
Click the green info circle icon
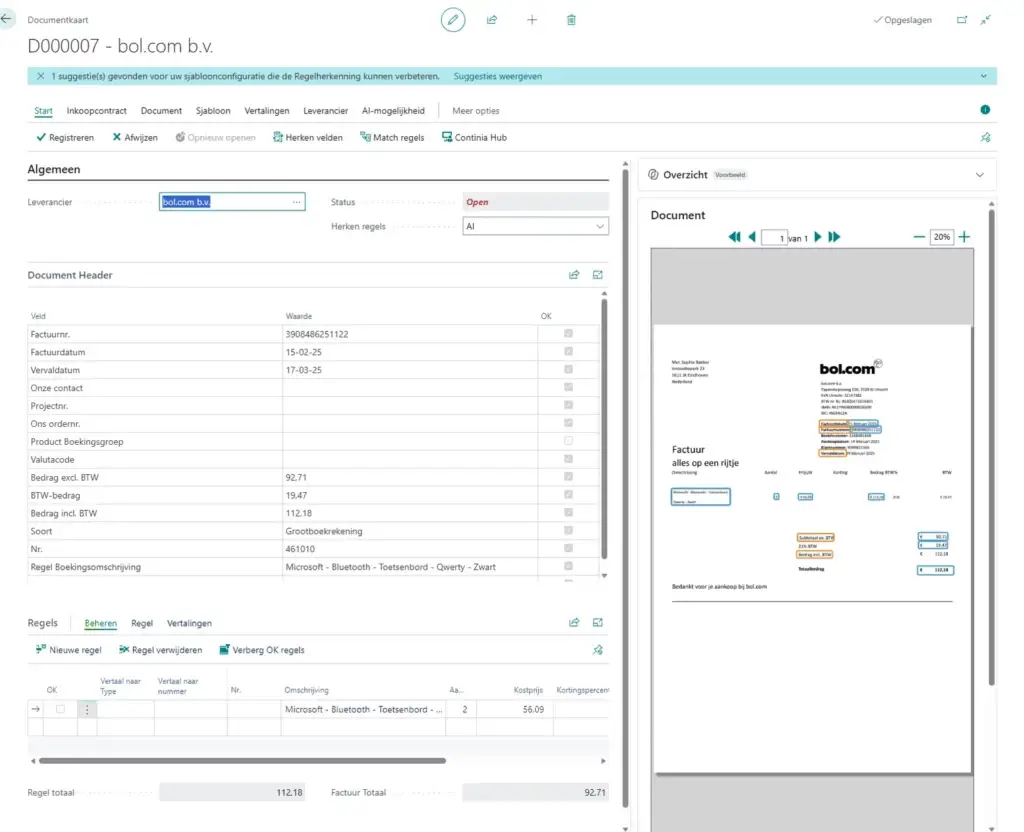coord(985,110)
